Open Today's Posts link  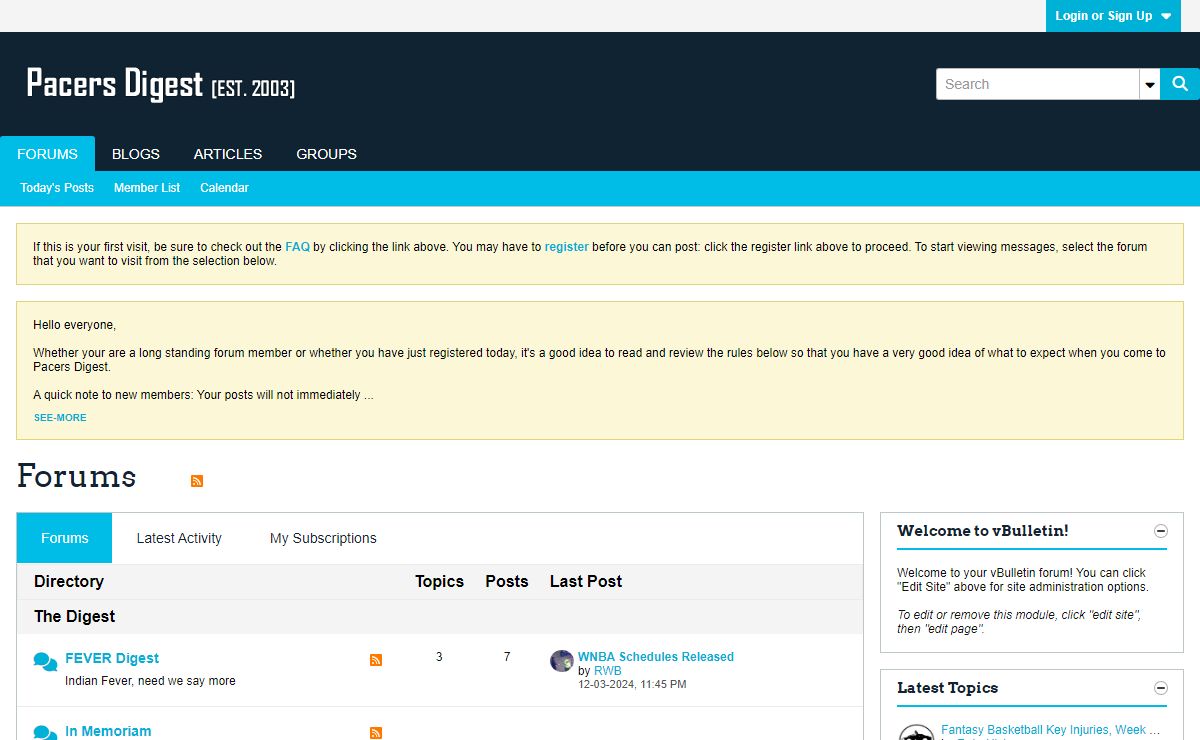(57, 188)
